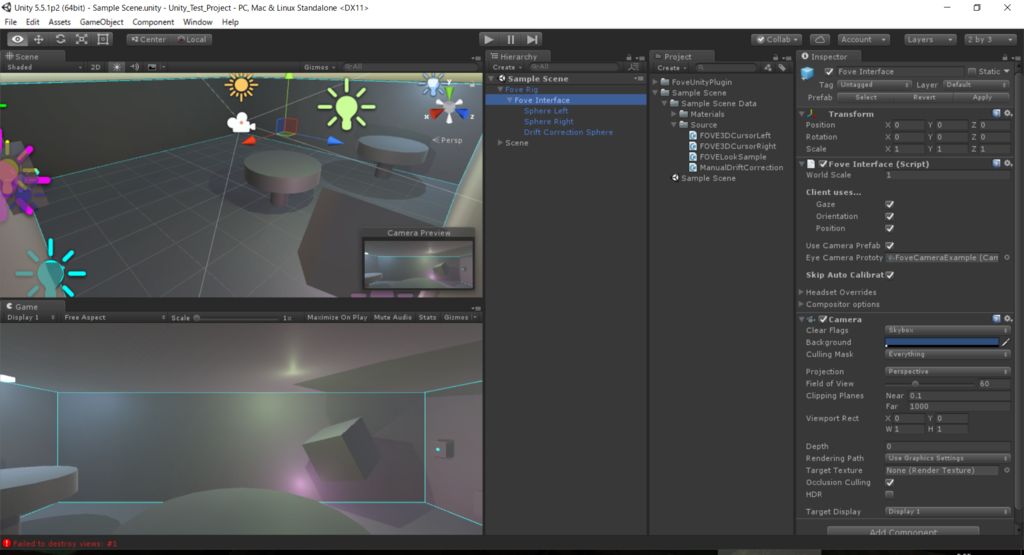Click prefab Revert button

click(x=924, y=97)
